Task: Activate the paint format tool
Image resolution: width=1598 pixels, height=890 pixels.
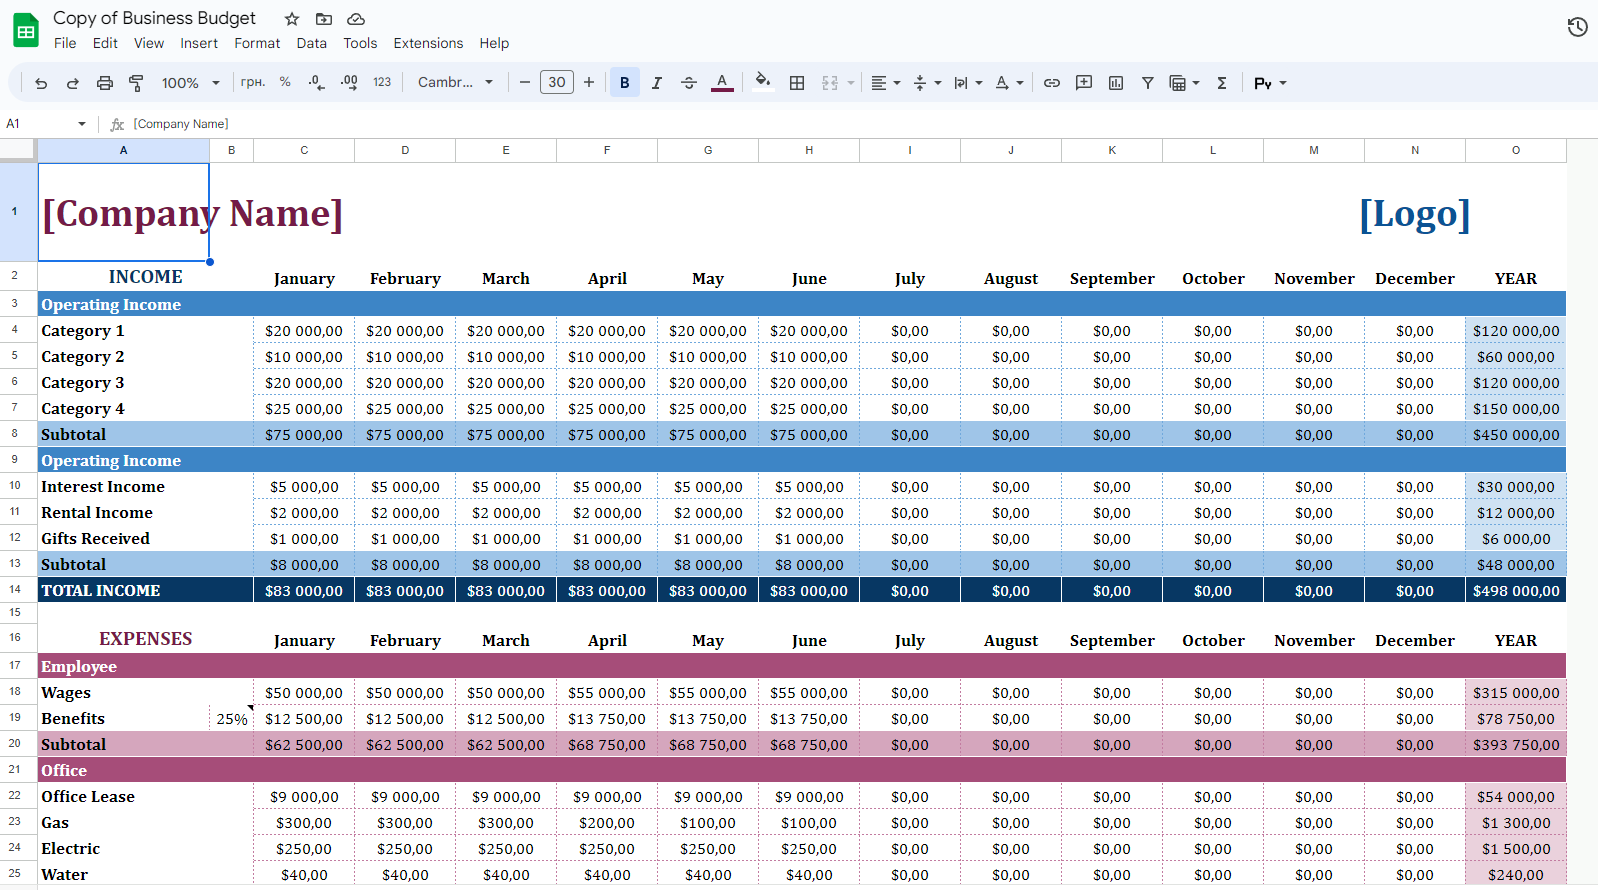Action: tap(136, 83)
